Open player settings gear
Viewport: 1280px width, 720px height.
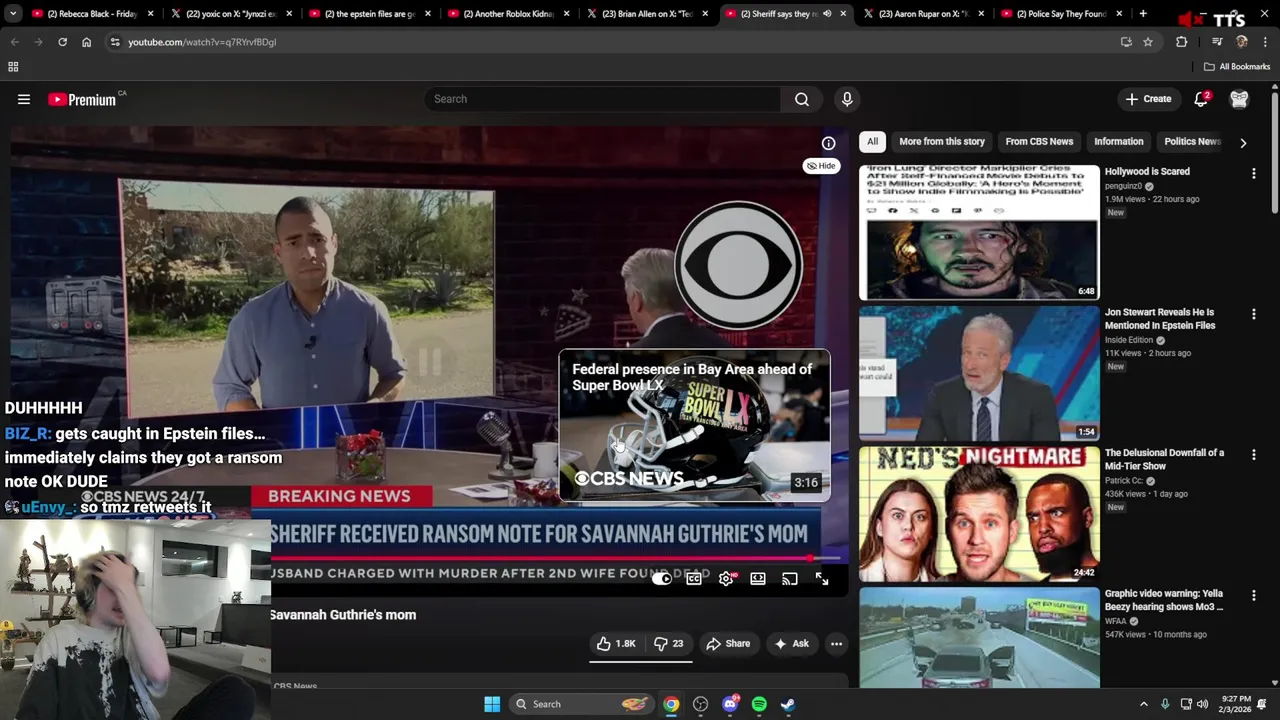[726, 579]
